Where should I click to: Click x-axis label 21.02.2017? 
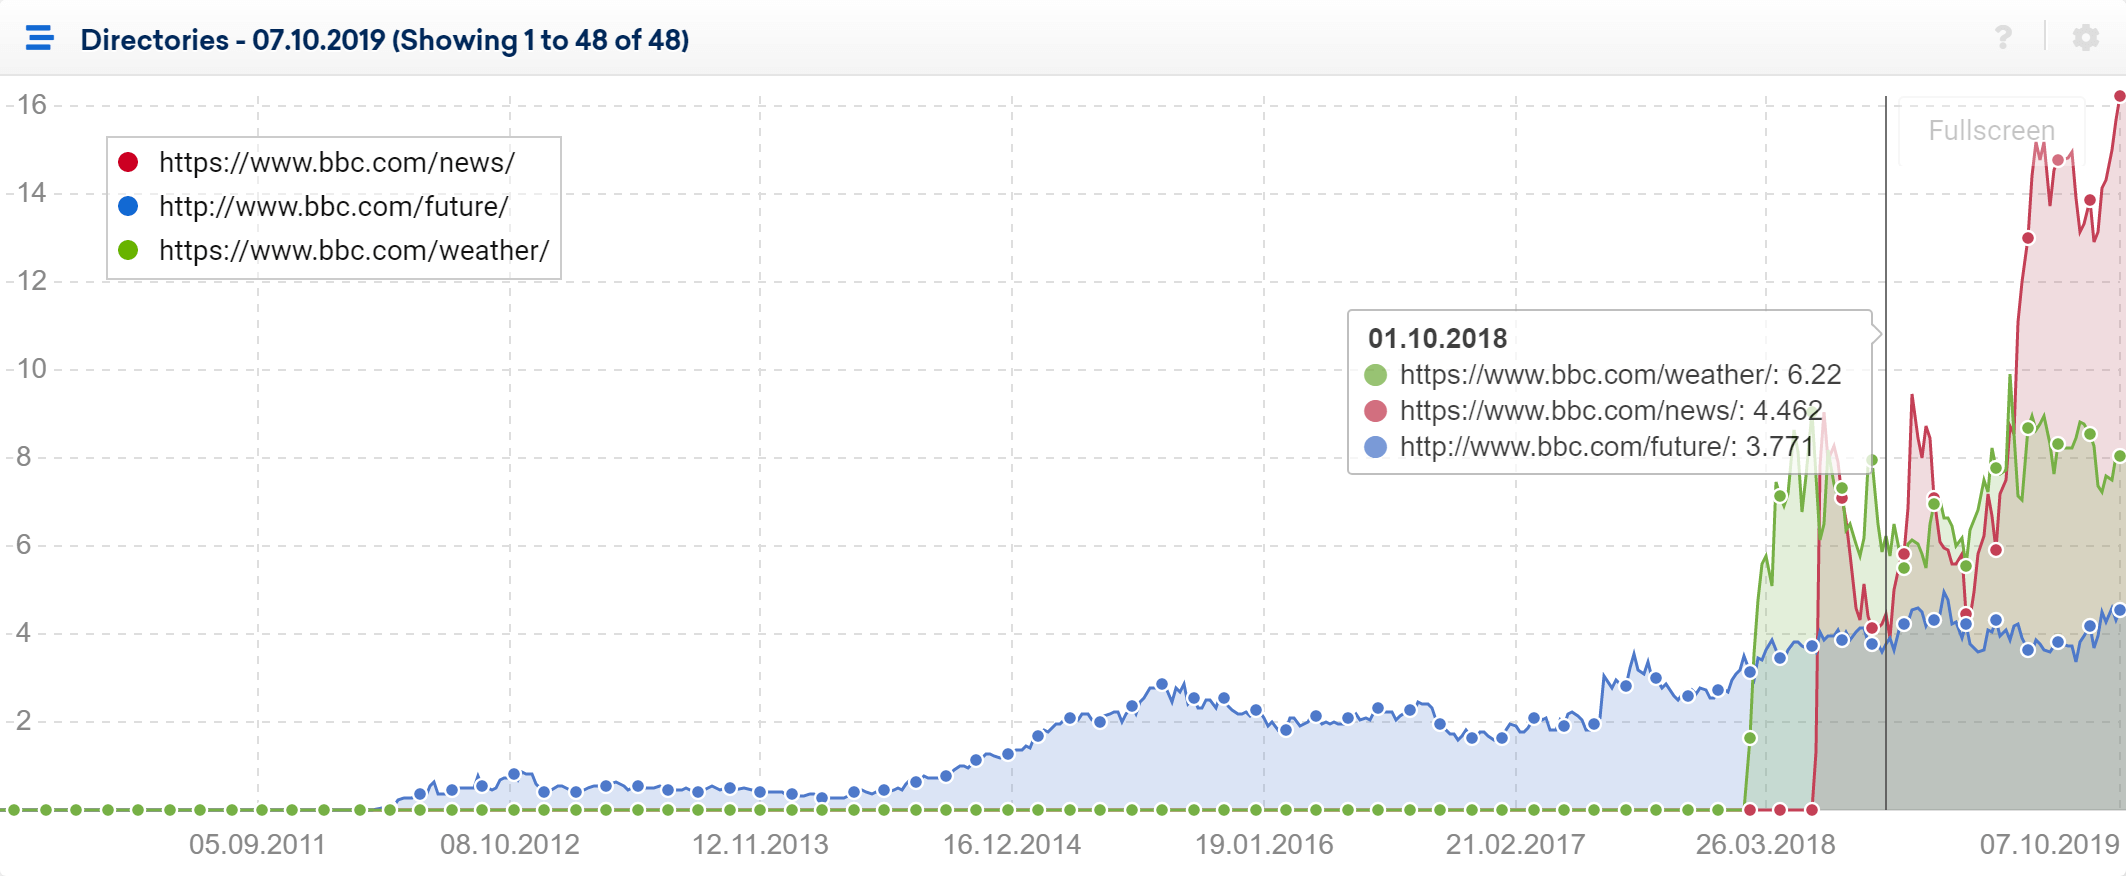[1515, 844]
